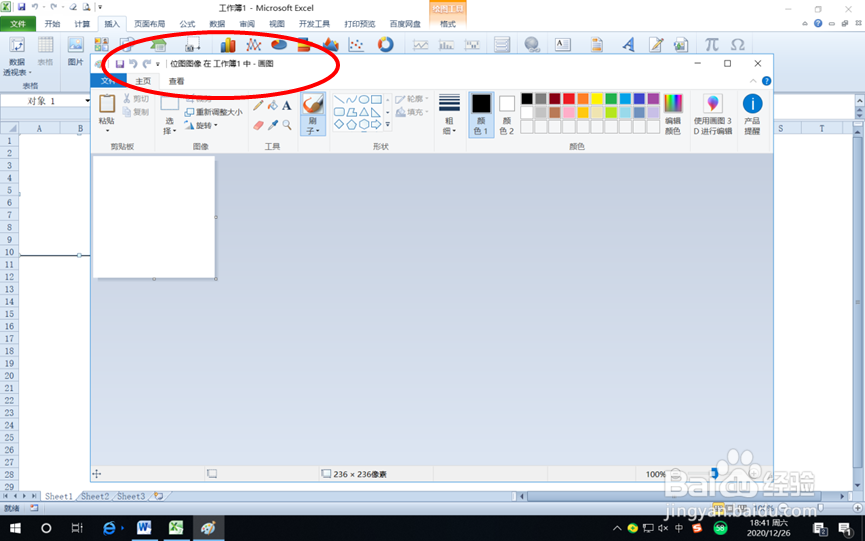Select Color 1 (颜色1) swatch button

(481, 115)
